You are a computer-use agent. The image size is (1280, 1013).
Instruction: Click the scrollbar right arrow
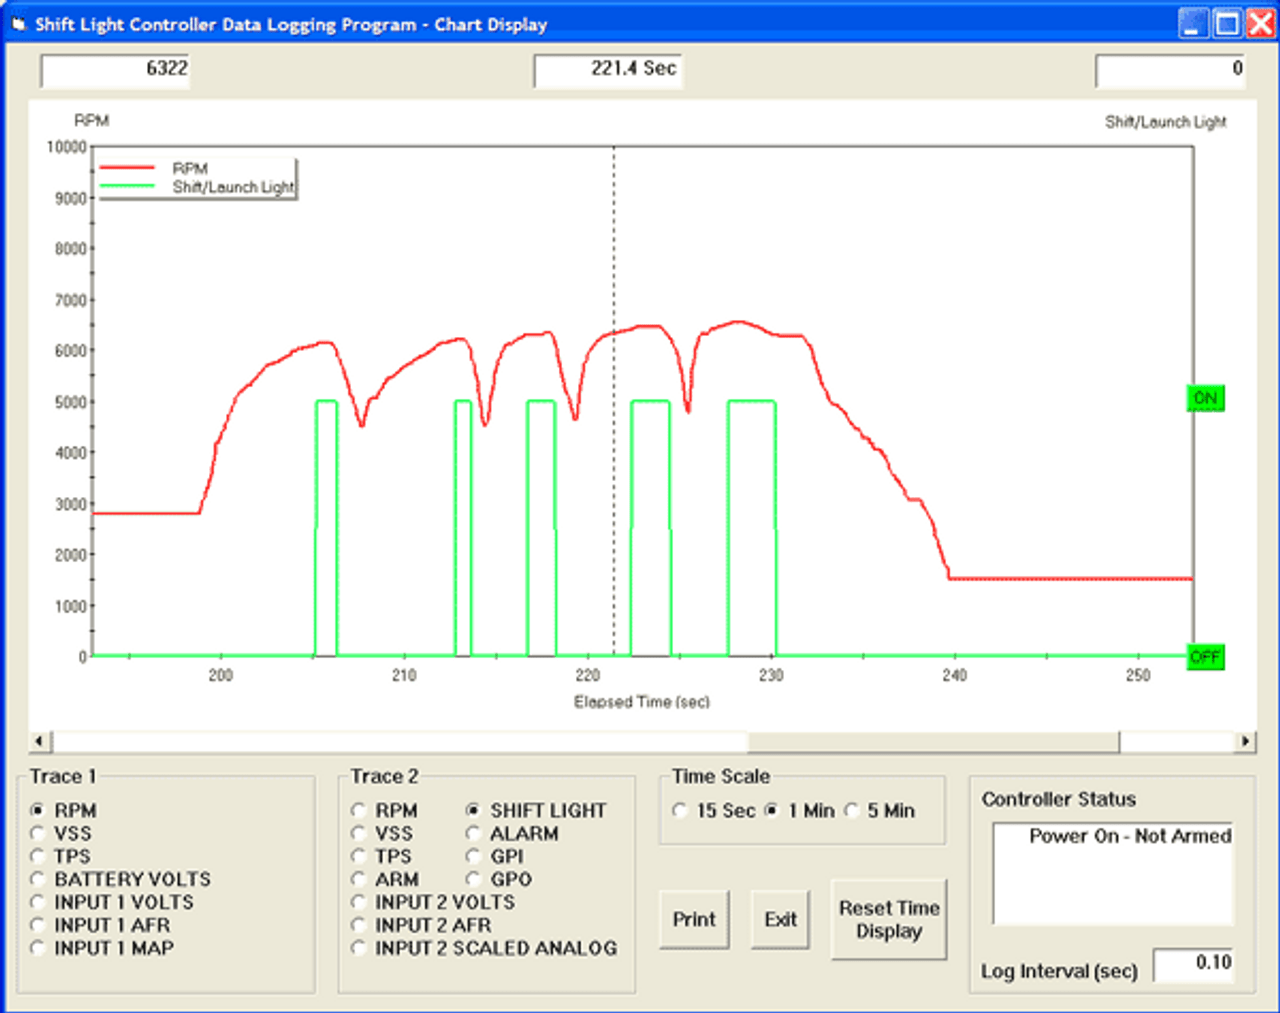1245,741
